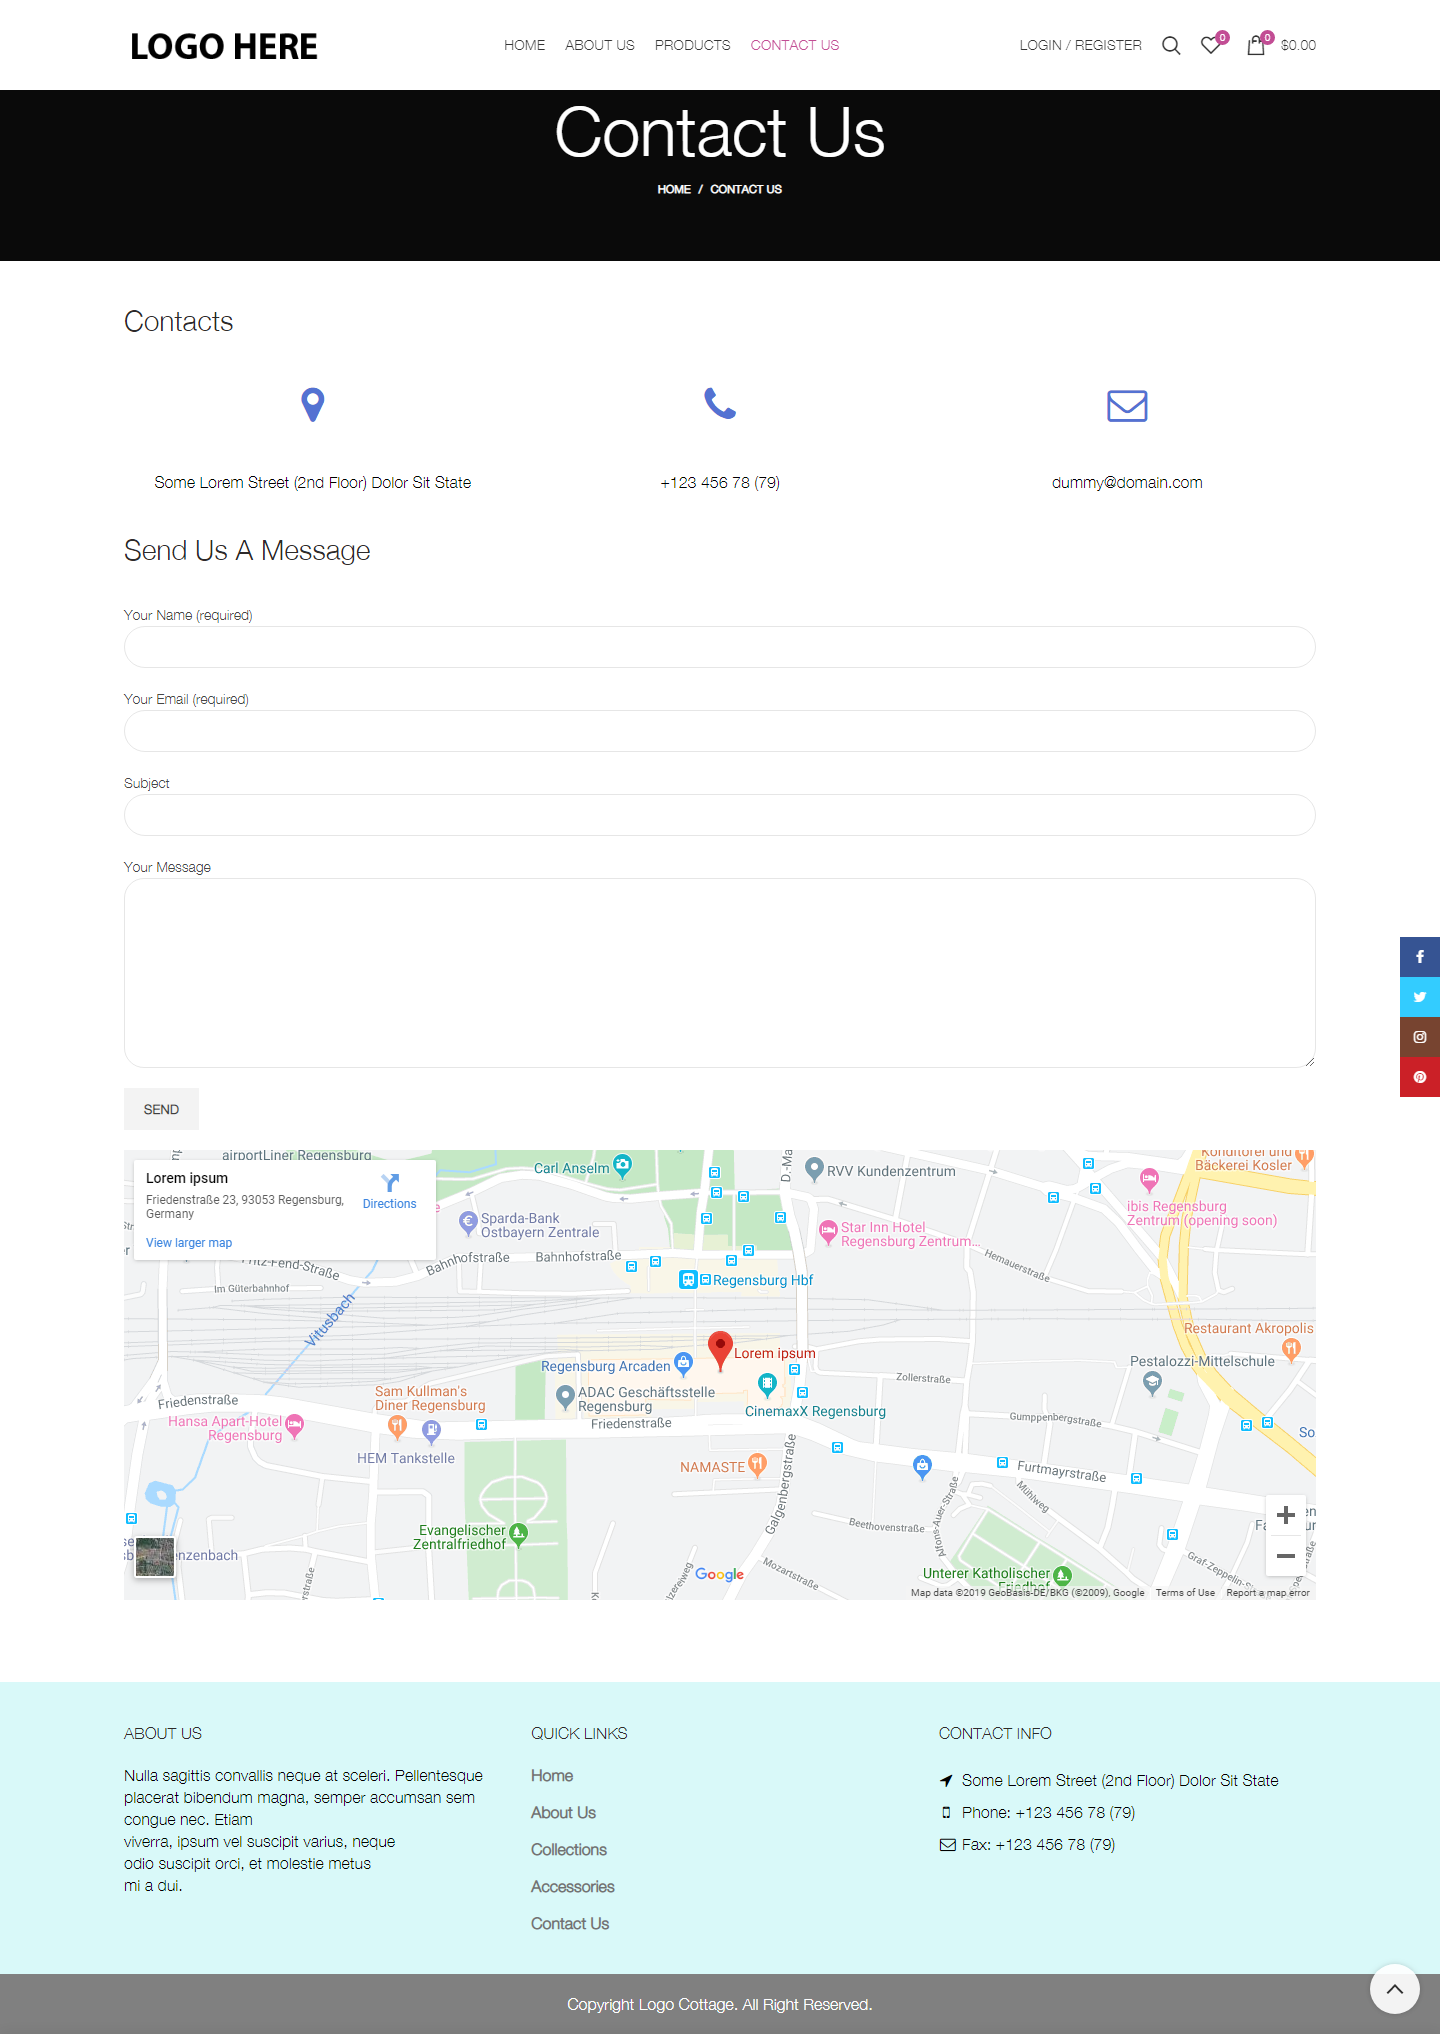Click the Twitter social side icon
The image size is (1440, 2034).
pos(1419,997)
